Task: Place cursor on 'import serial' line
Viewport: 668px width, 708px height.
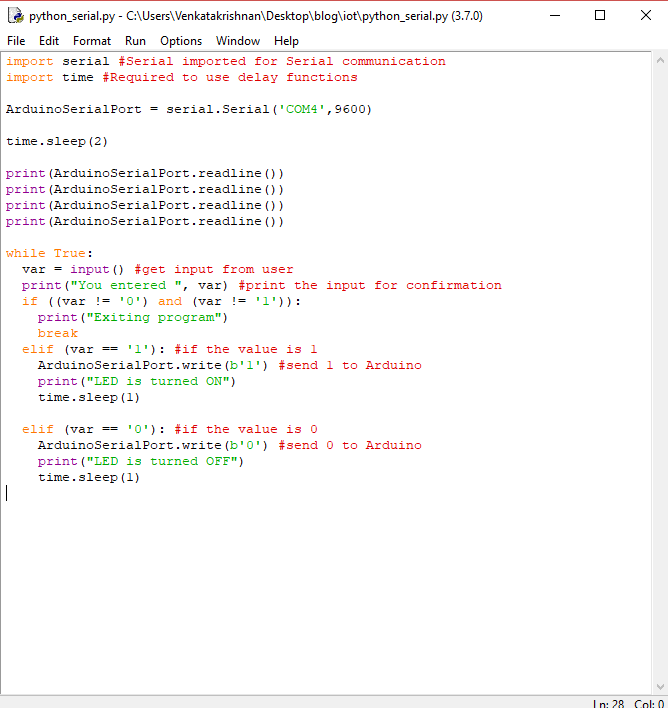Action: [x=226, y=61]
